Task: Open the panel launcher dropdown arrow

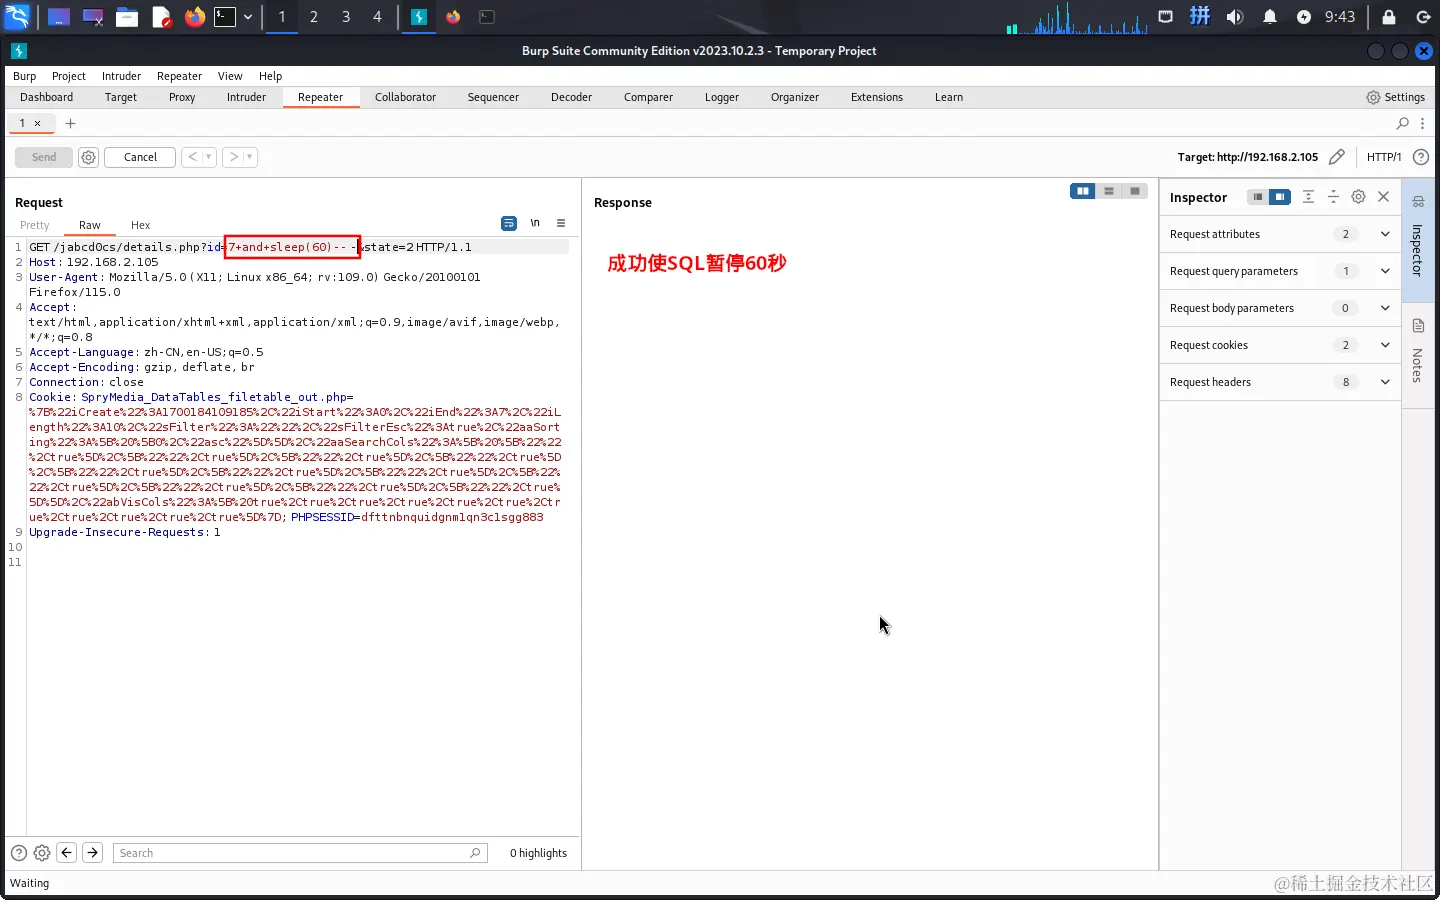Action: (x=248, y=17)
